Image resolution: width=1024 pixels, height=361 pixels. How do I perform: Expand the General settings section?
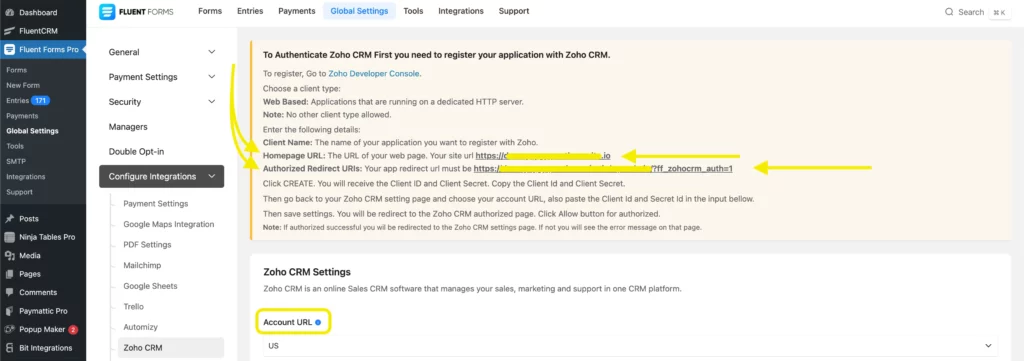(162, 52)
